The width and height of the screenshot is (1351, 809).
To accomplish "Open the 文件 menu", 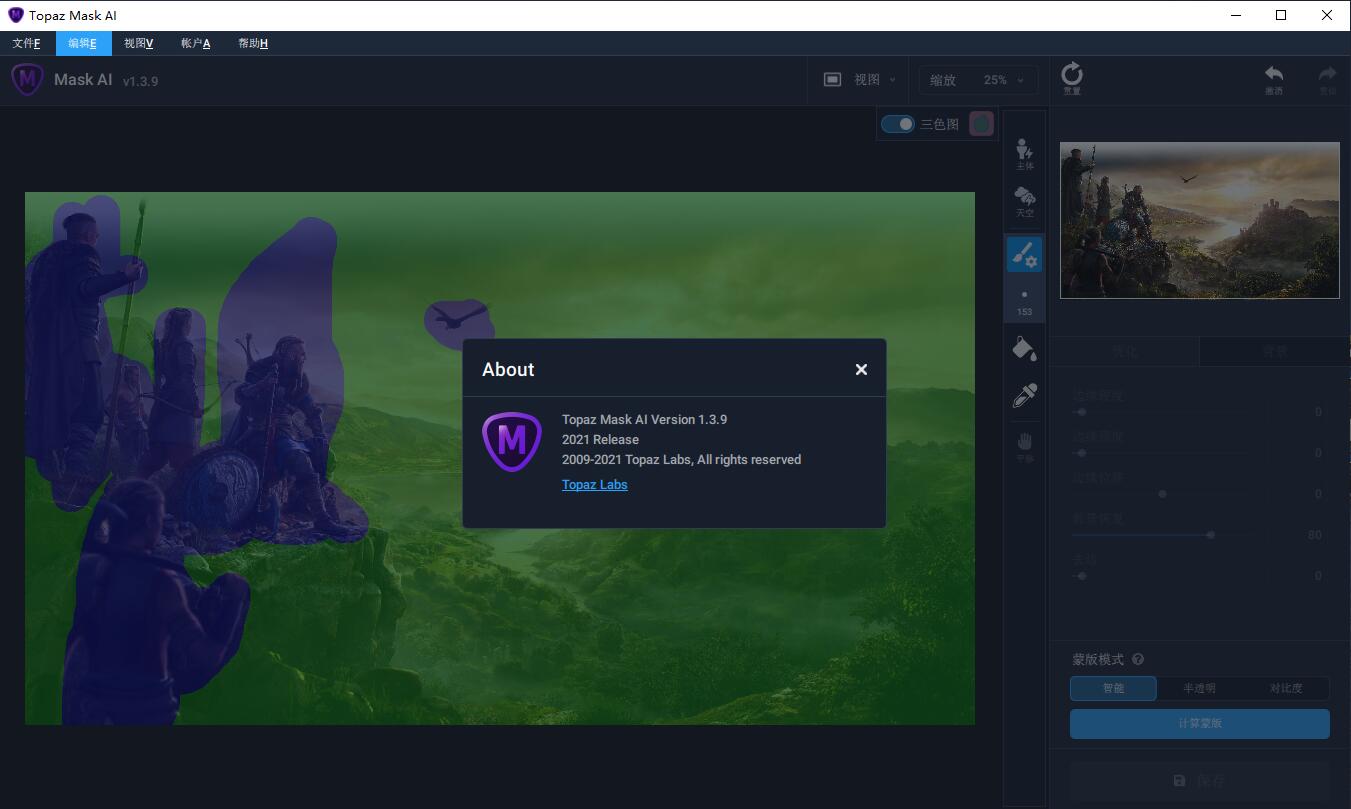I will pyautogui.click(x=26, y=43).
